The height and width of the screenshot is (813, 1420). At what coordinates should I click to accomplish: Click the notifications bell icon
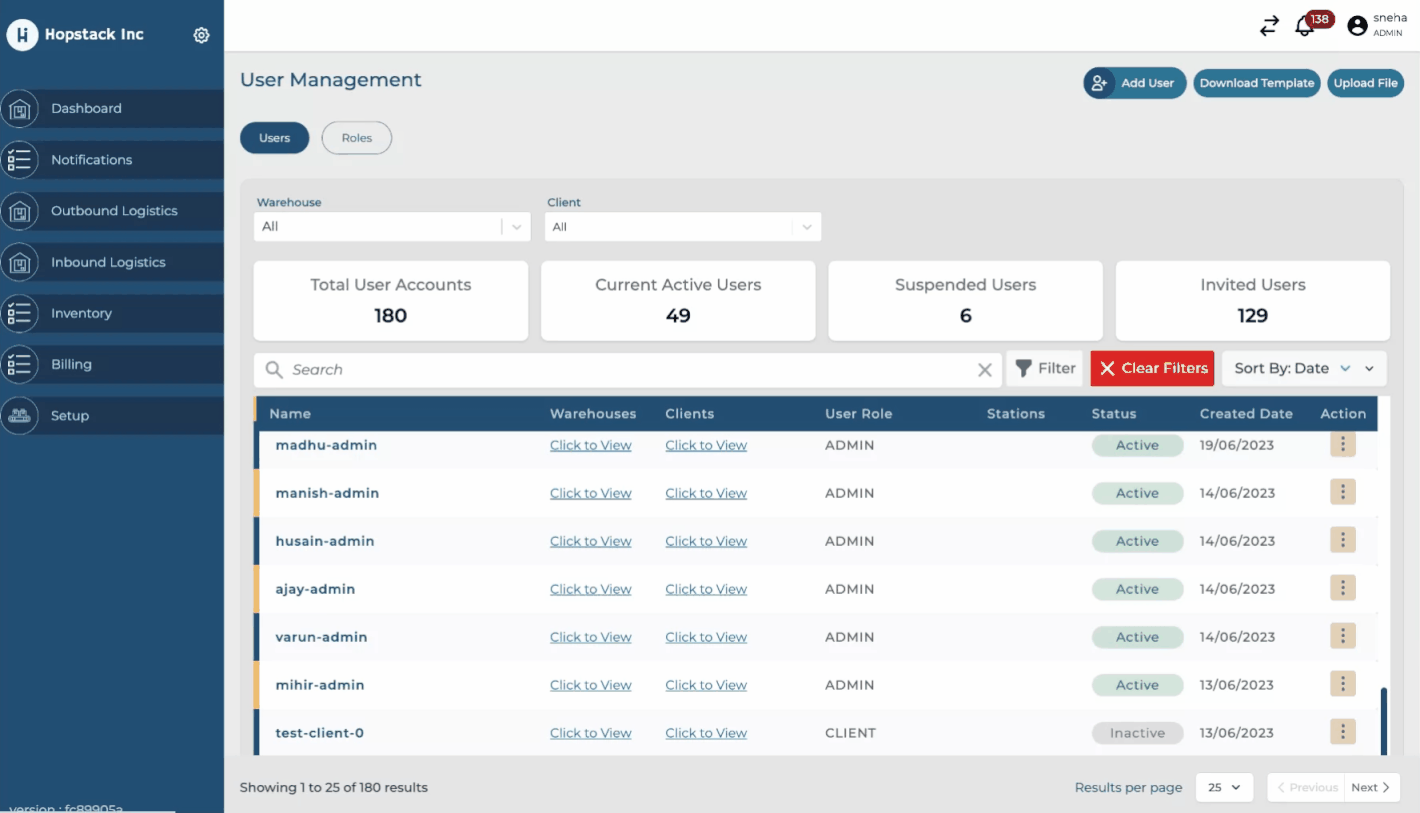coord(1304,27)
